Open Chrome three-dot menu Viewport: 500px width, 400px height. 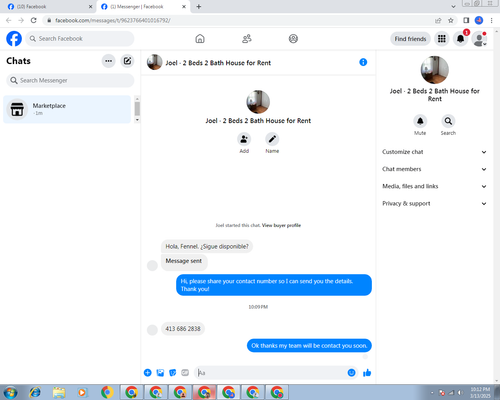pos(491,20)
